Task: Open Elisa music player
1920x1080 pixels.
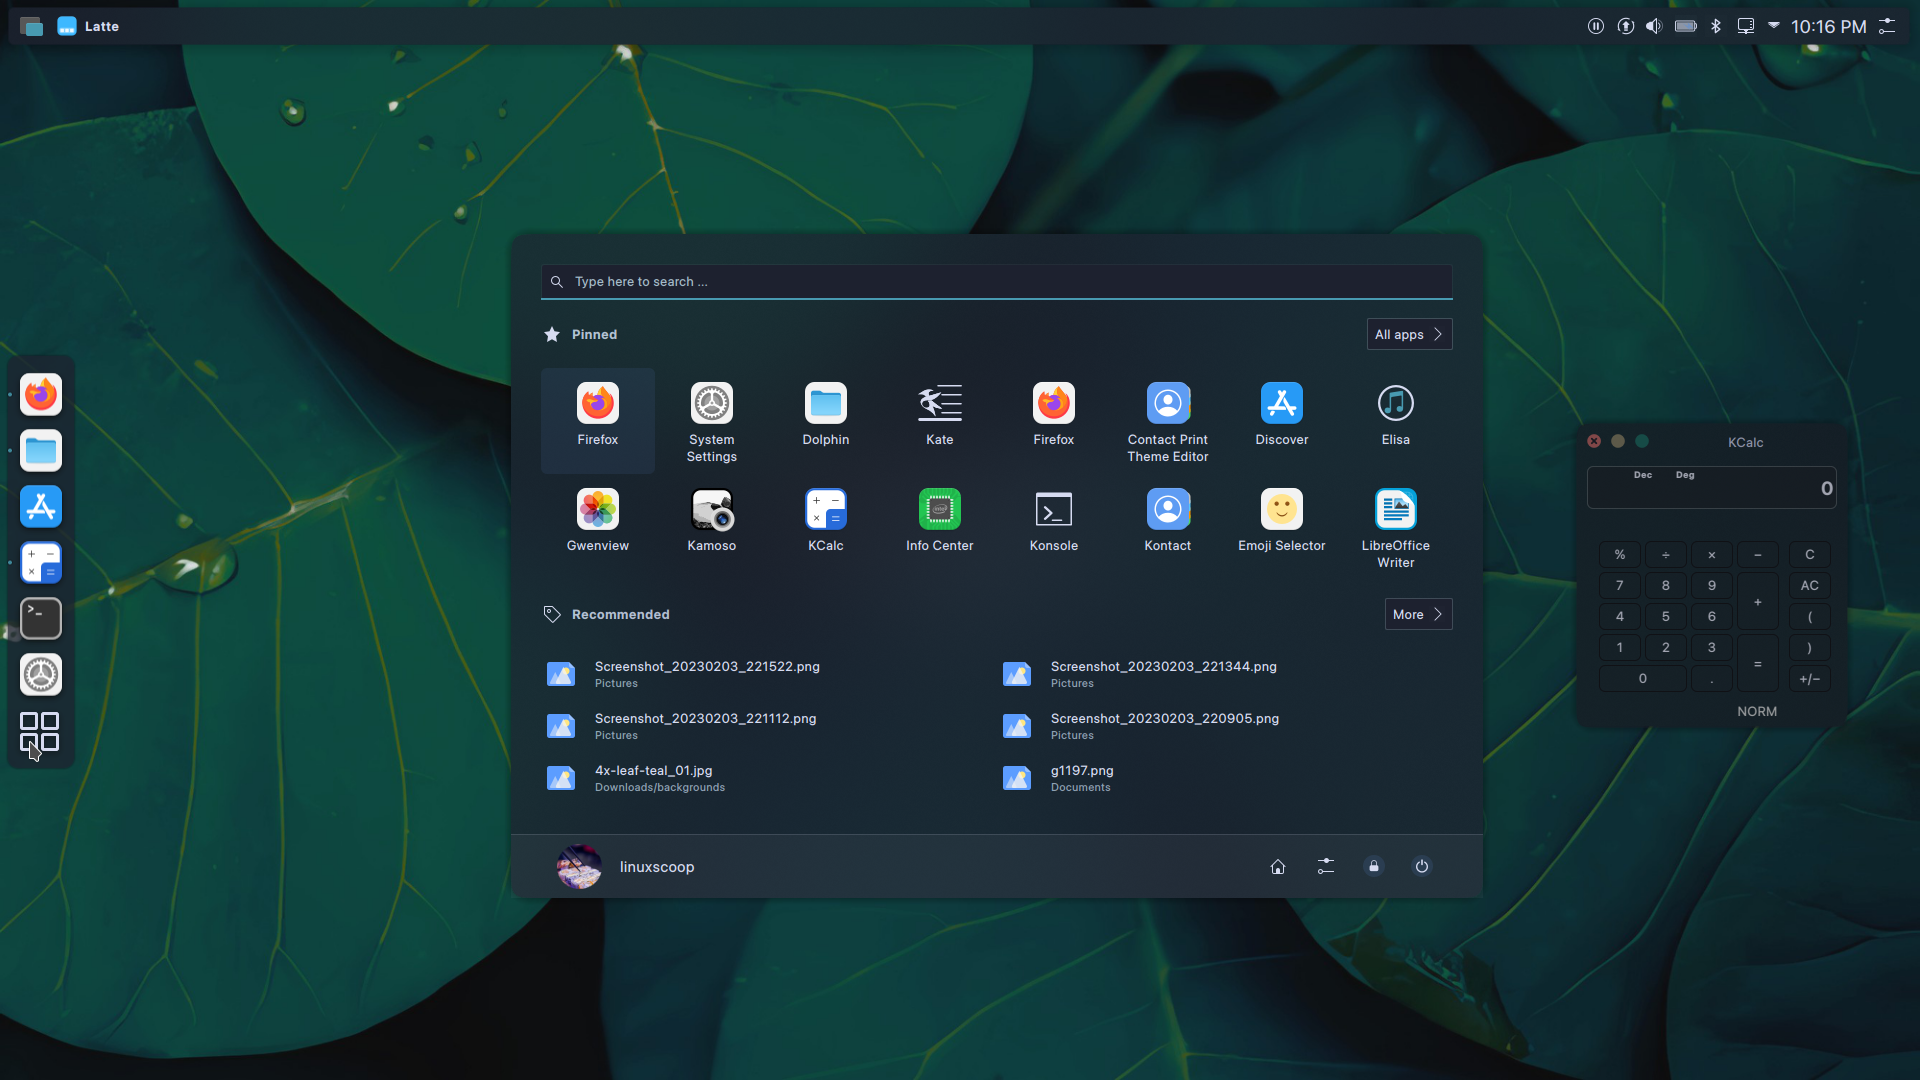Action: tap(1396, 421)
